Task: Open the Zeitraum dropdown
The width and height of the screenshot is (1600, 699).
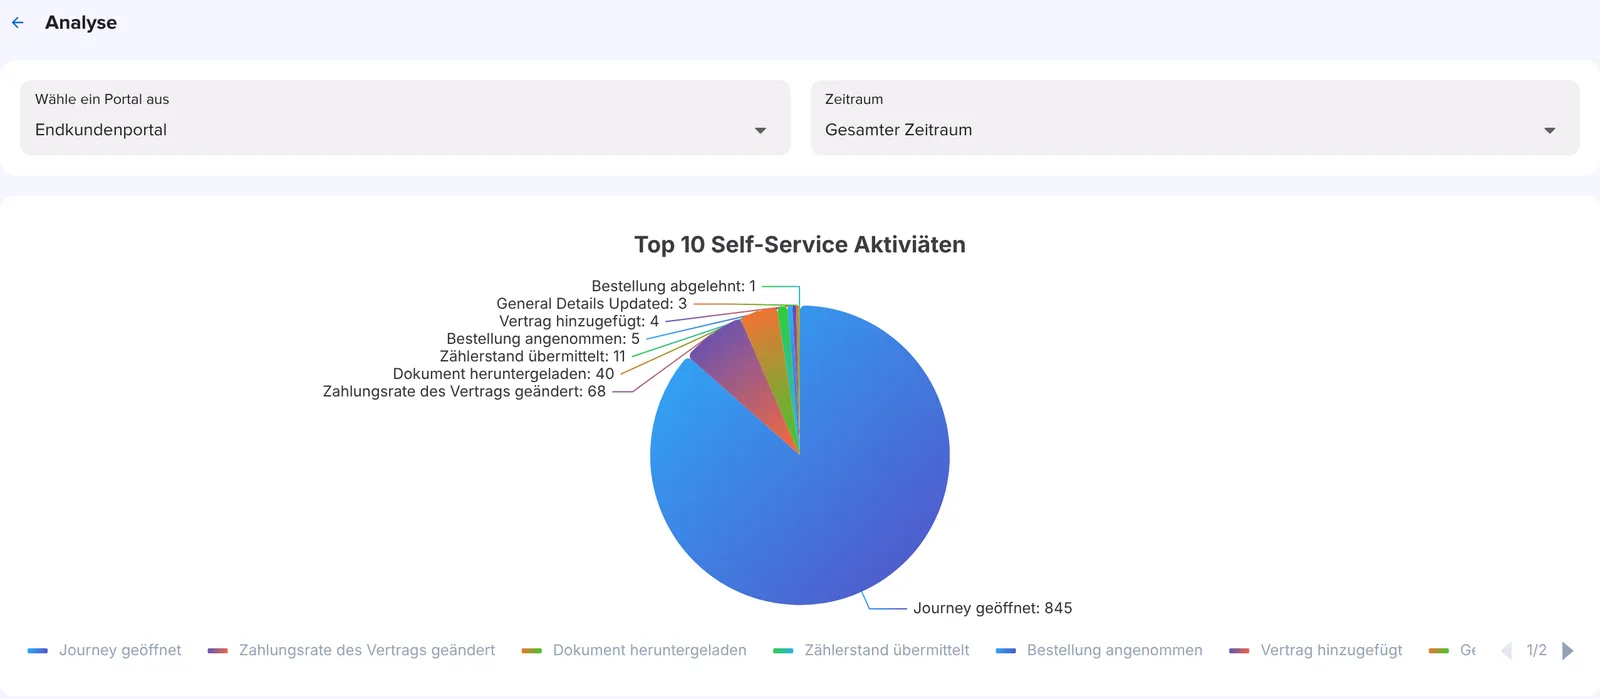Action: pos(1195,118)
